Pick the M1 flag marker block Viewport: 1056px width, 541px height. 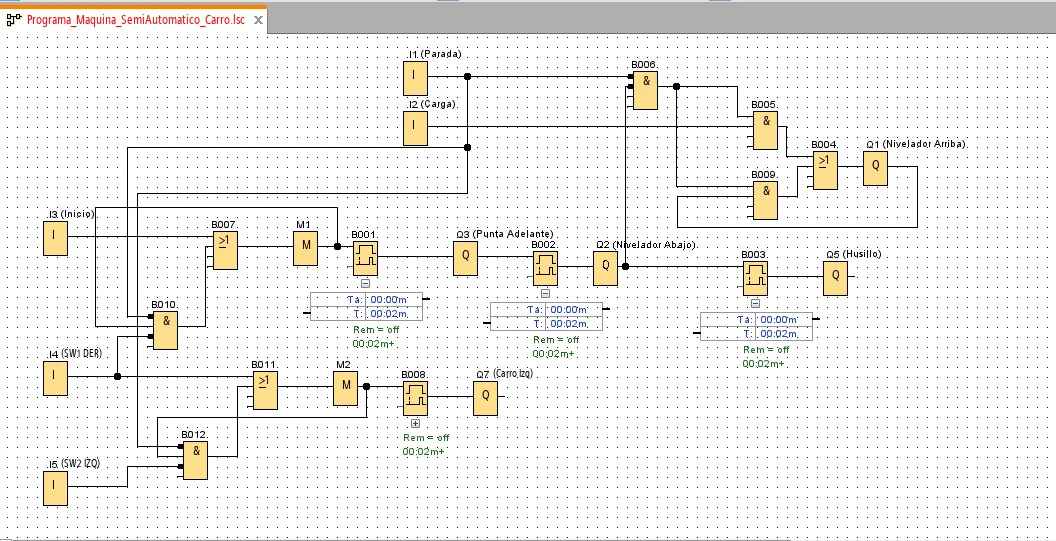coord(305,246)
